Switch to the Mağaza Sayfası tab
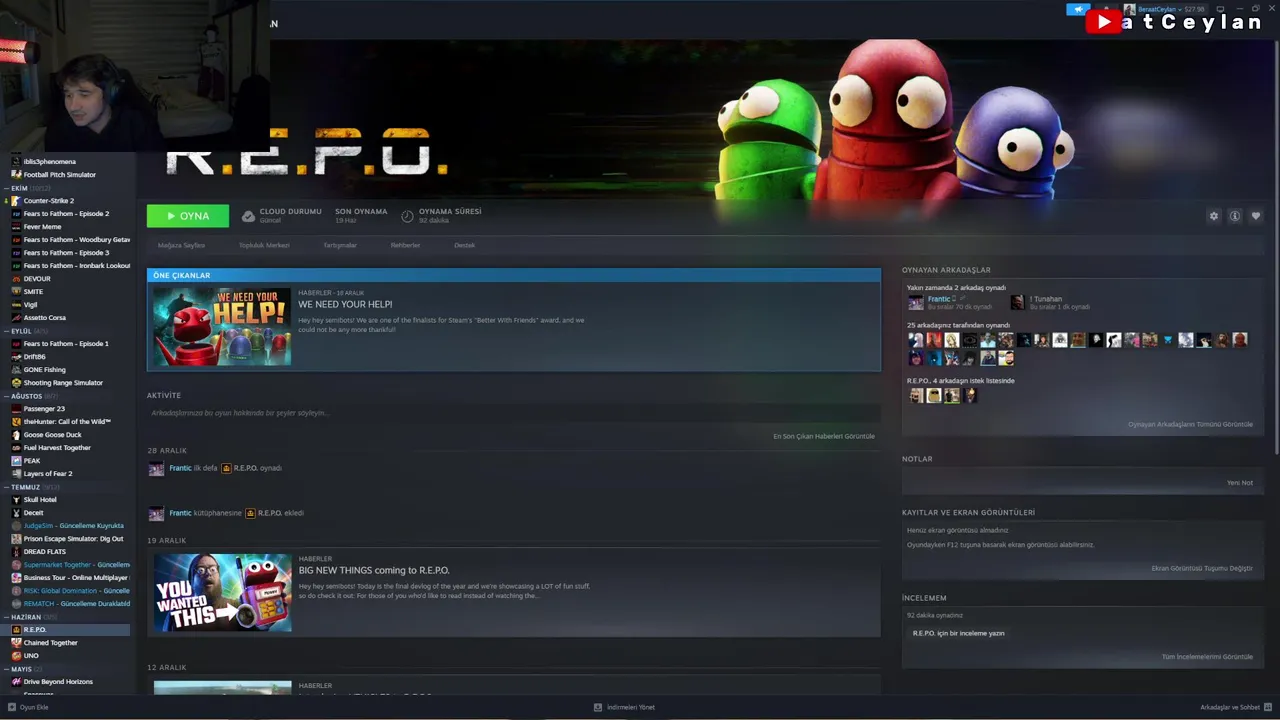 point(181,245)
